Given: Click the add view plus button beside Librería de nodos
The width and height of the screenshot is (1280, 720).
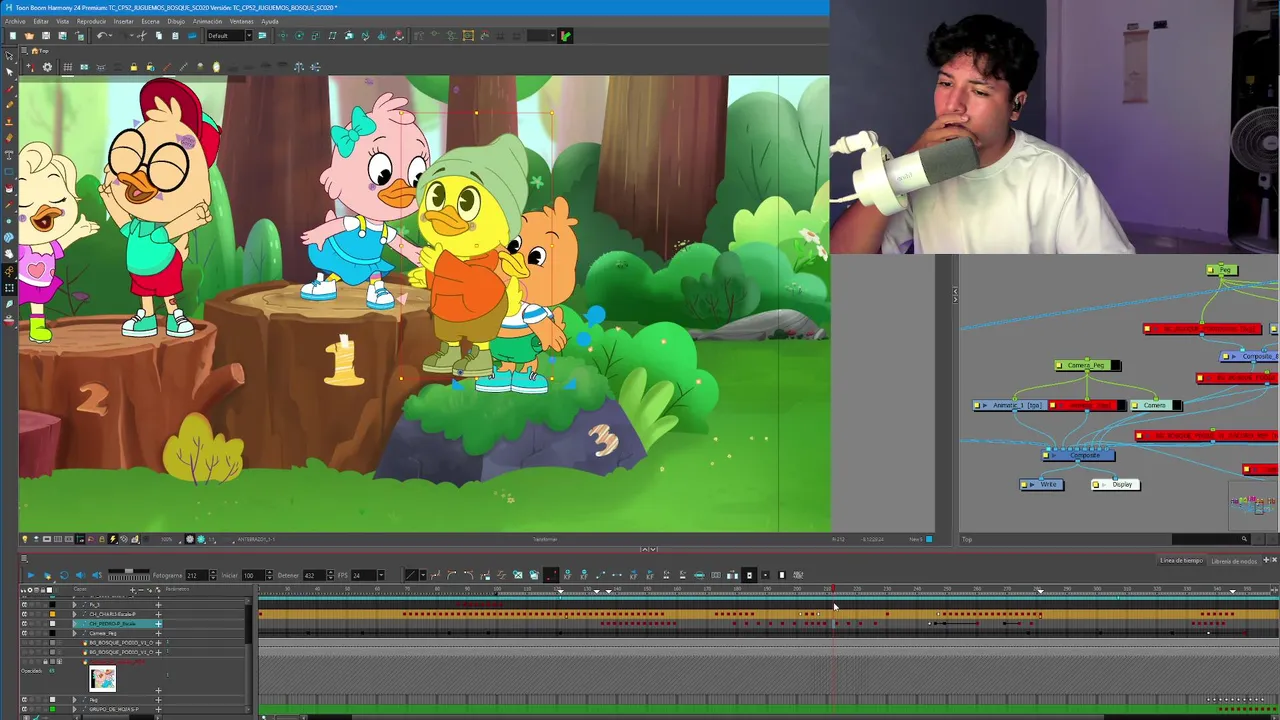Looking at the screenshot, I should point(1267,561).
